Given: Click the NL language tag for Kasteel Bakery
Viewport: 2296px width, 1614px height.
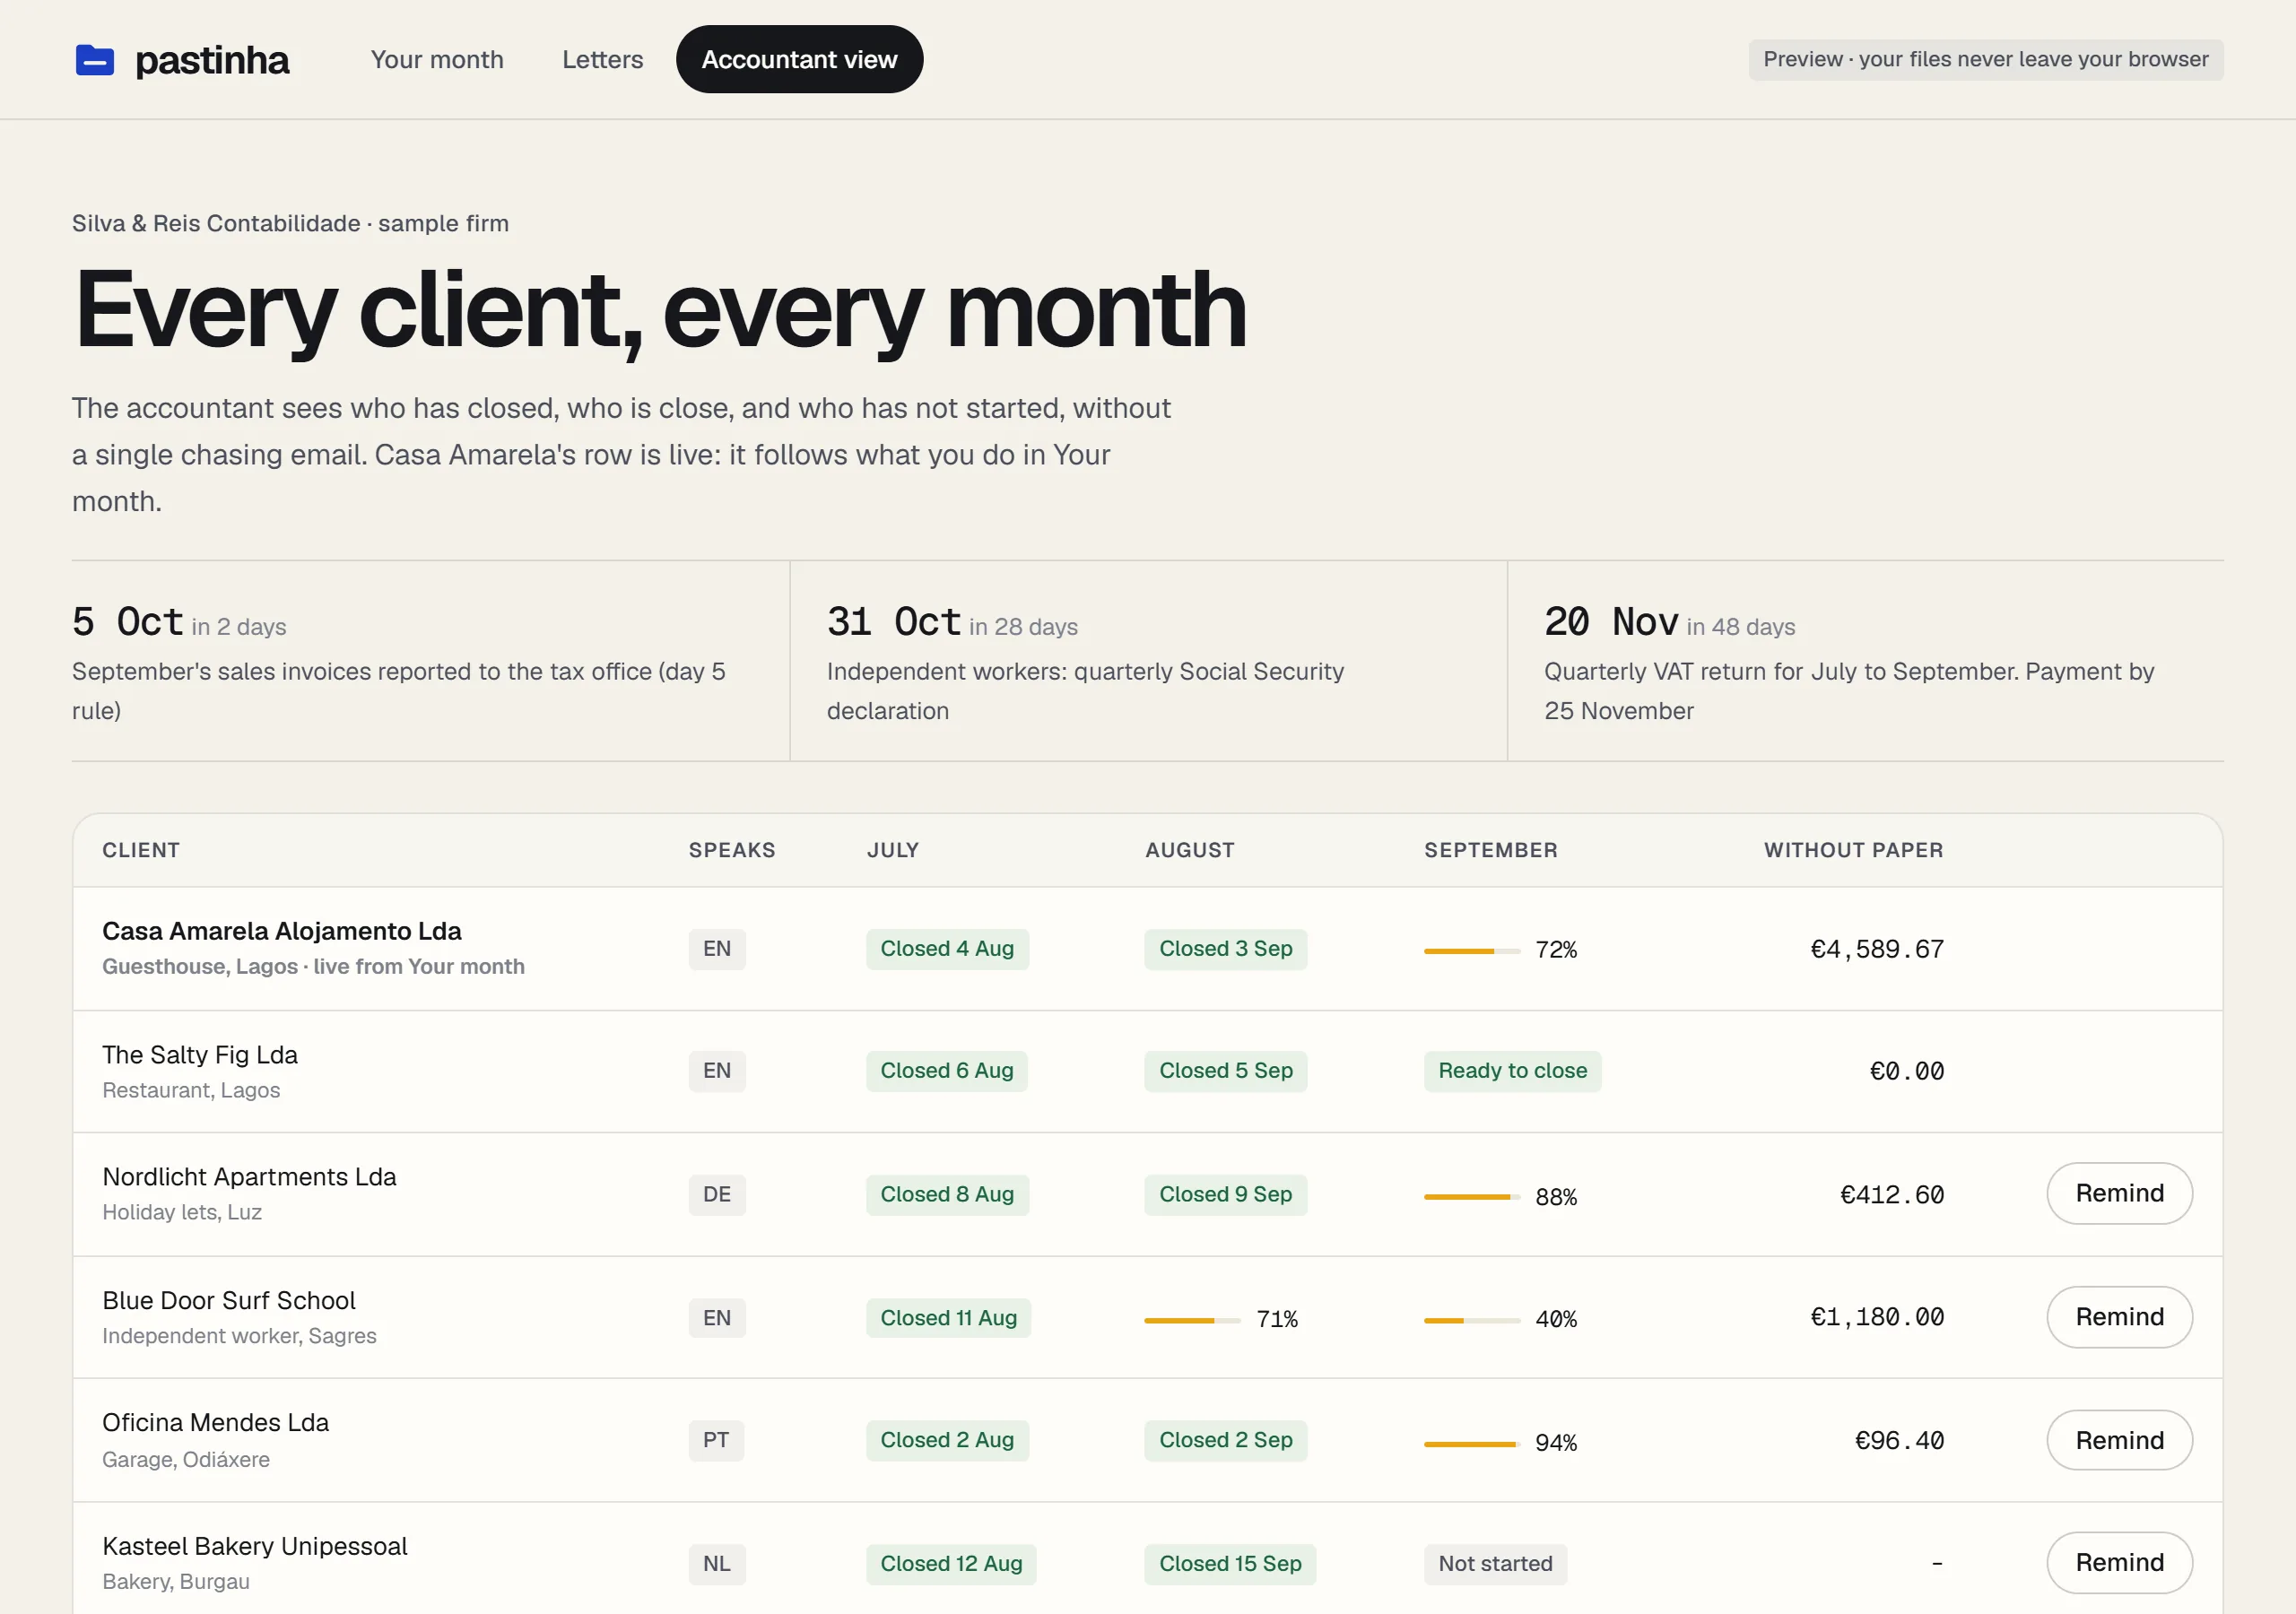Looking at the screenshot, I should [x=716, y=1564].
